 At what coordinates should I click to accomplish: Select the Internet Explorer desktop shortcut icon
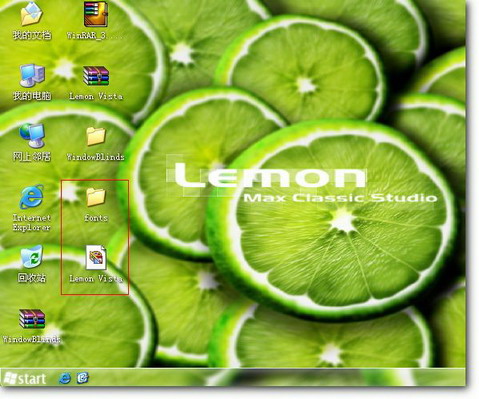(x=32, y=197)
